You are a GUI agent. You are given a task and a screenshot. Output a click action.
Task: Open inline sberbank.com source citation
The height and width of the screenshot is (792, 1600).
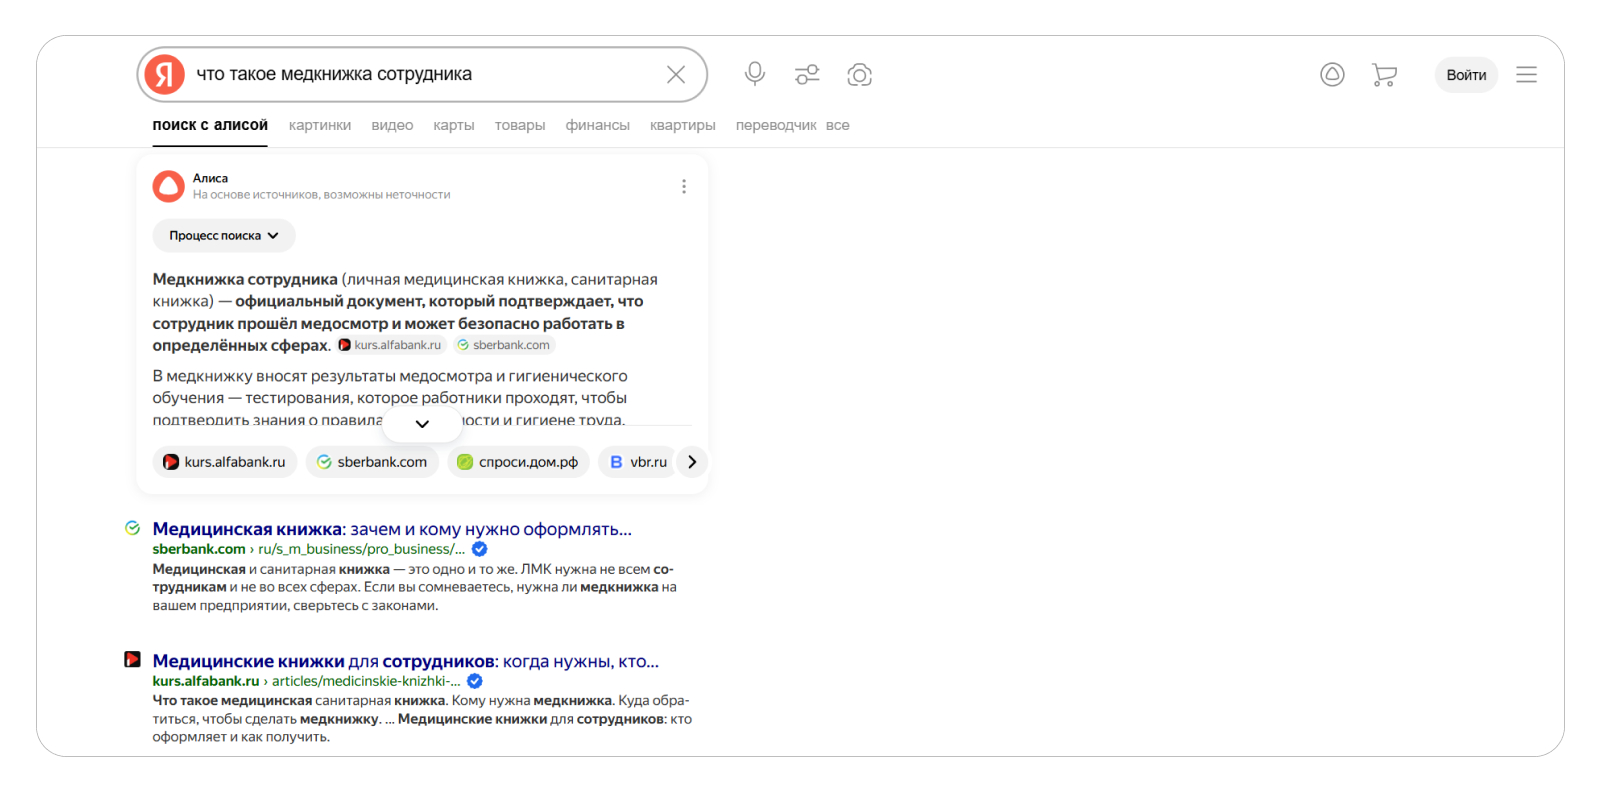pos(504,345)
